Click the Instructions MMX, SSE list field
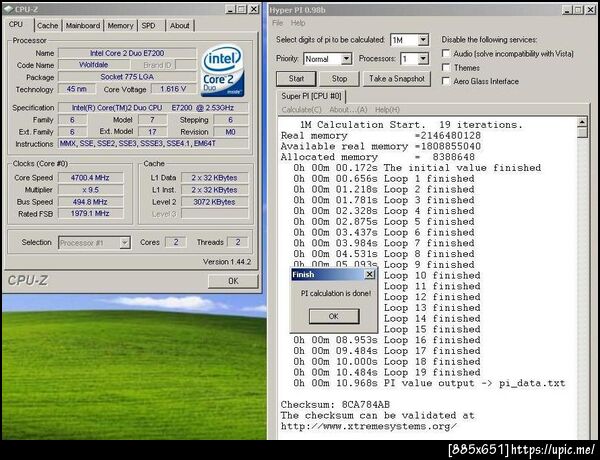The width and height of the screenshot is (600, 460). coord(153,144)
